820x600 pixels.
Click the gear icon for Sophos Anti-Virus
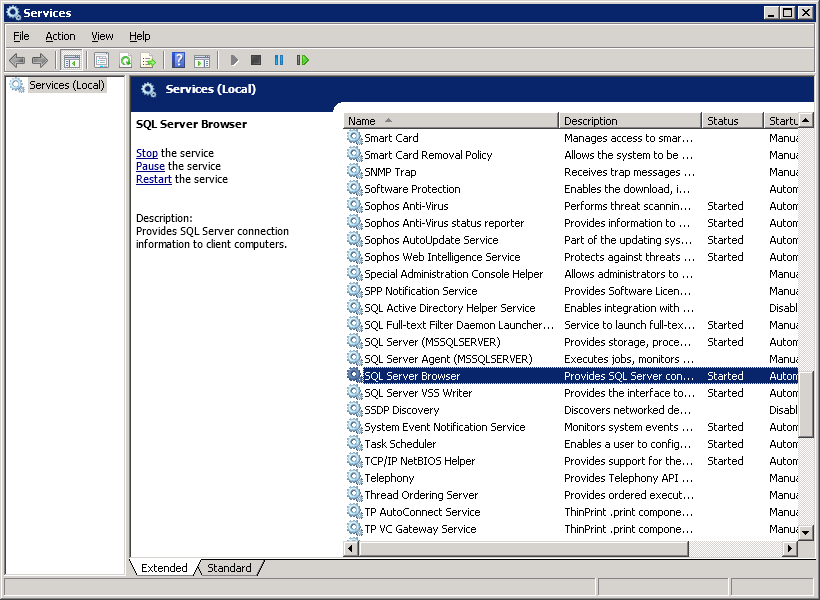(355, 206)
